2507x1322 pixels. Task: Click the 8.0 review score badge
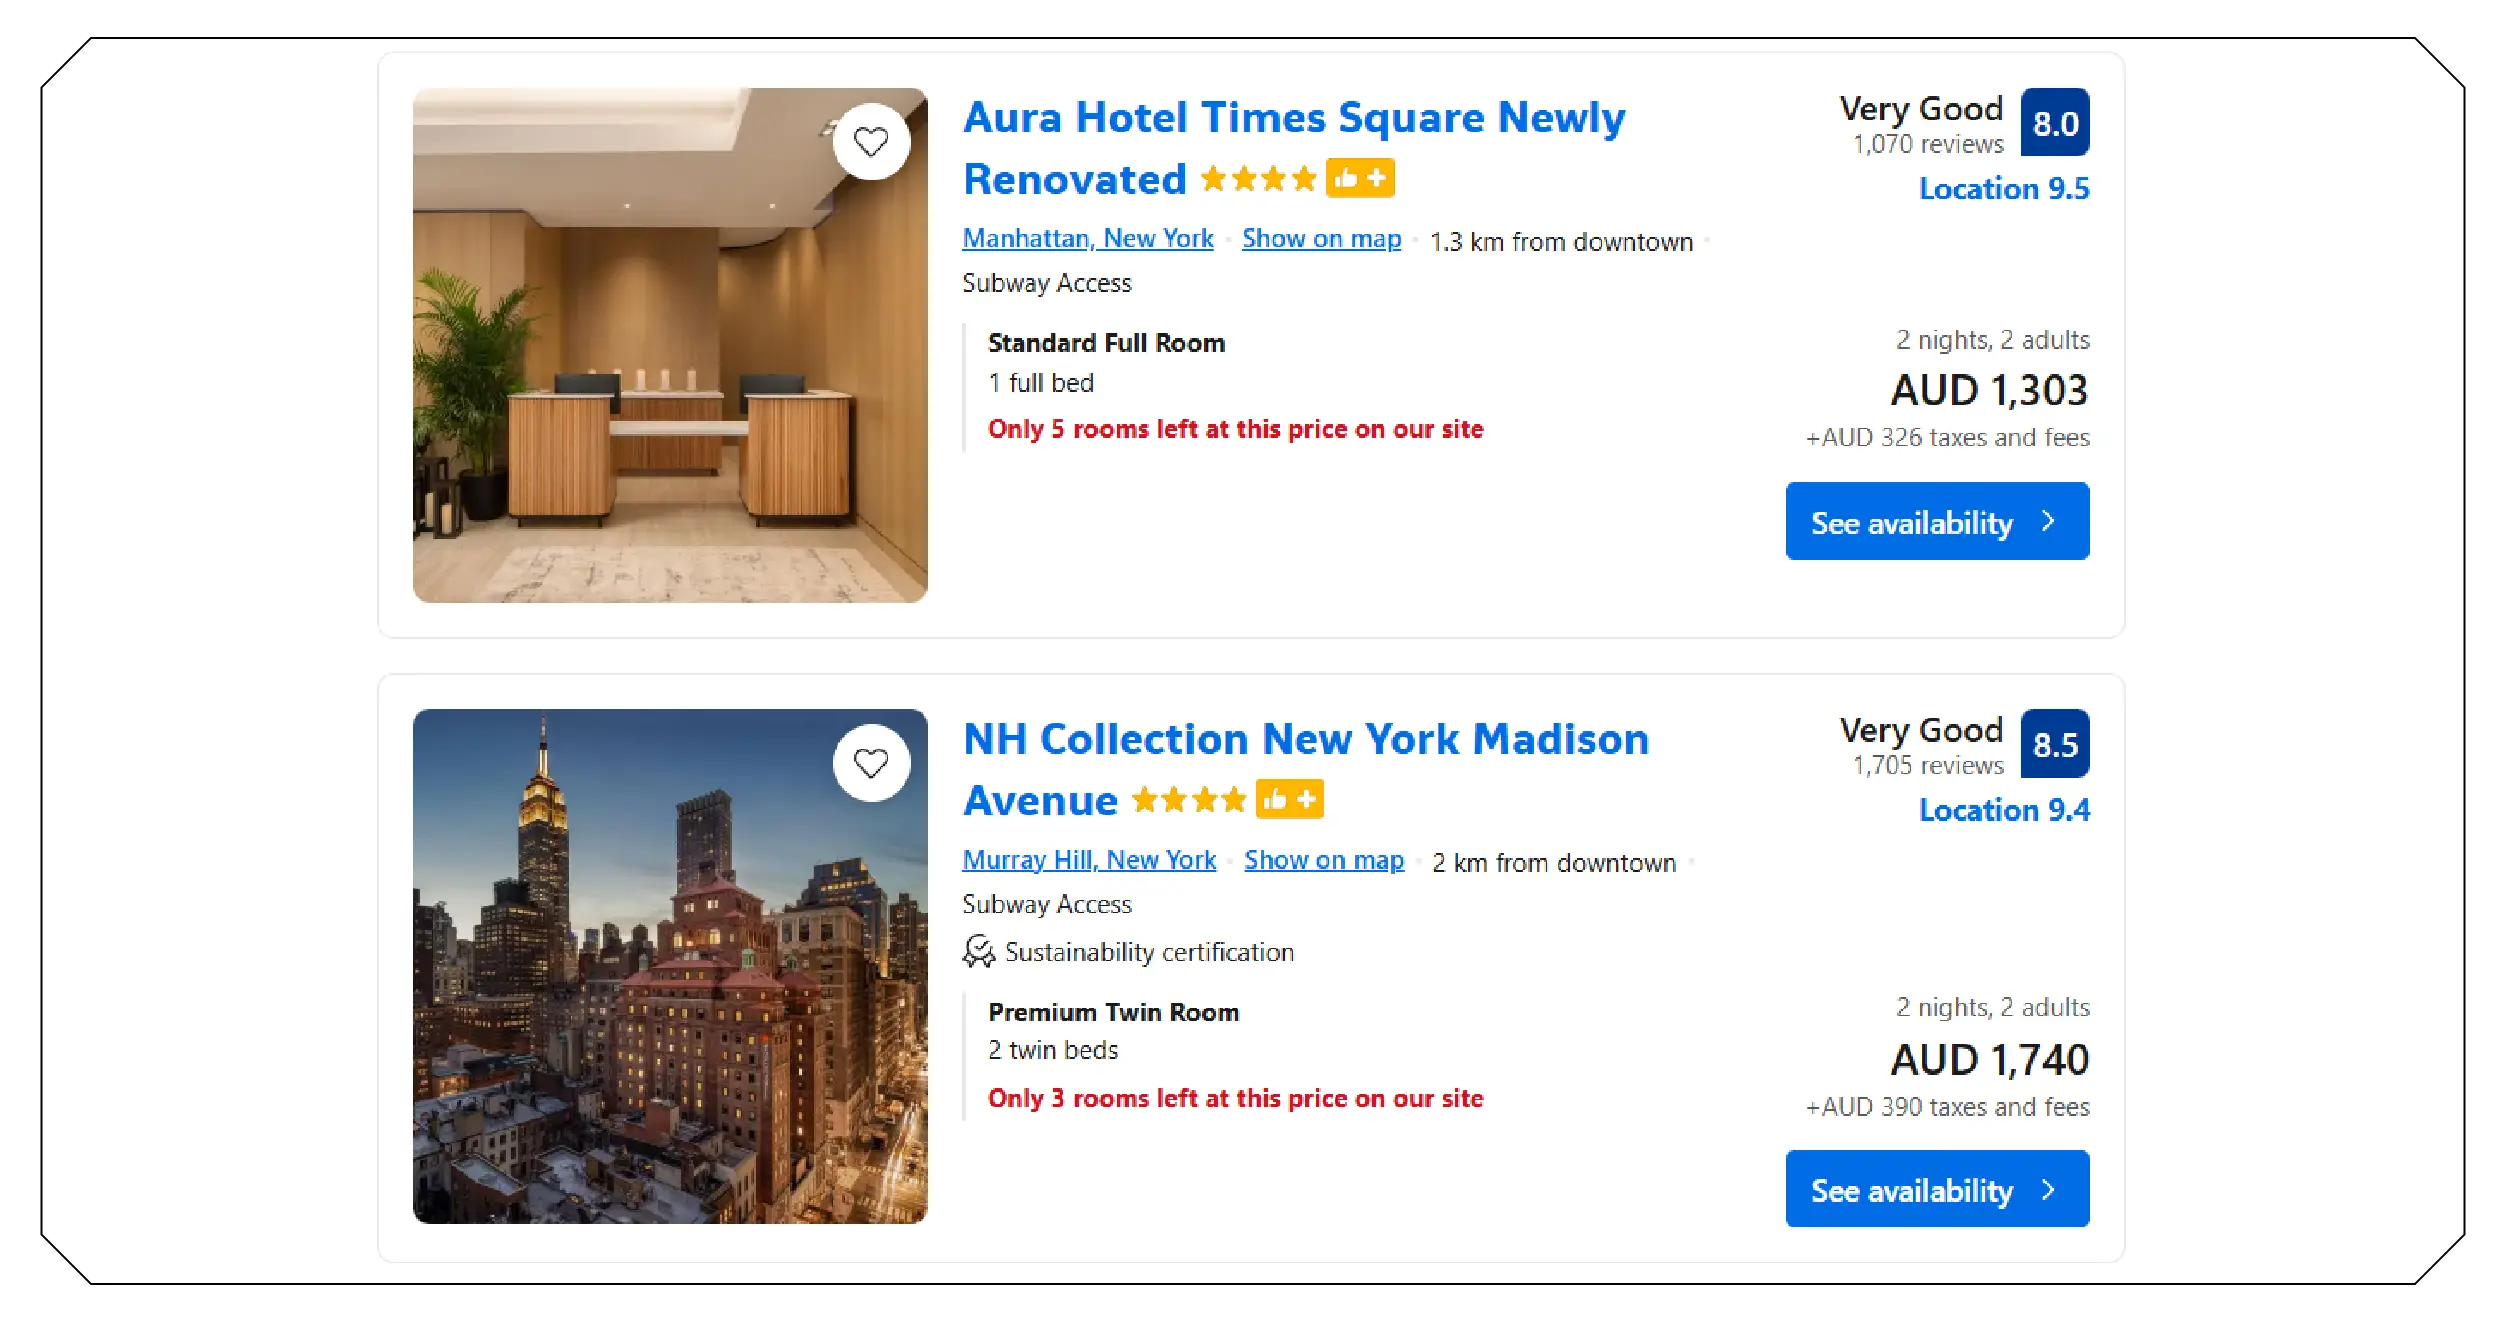click(2055, 121)
